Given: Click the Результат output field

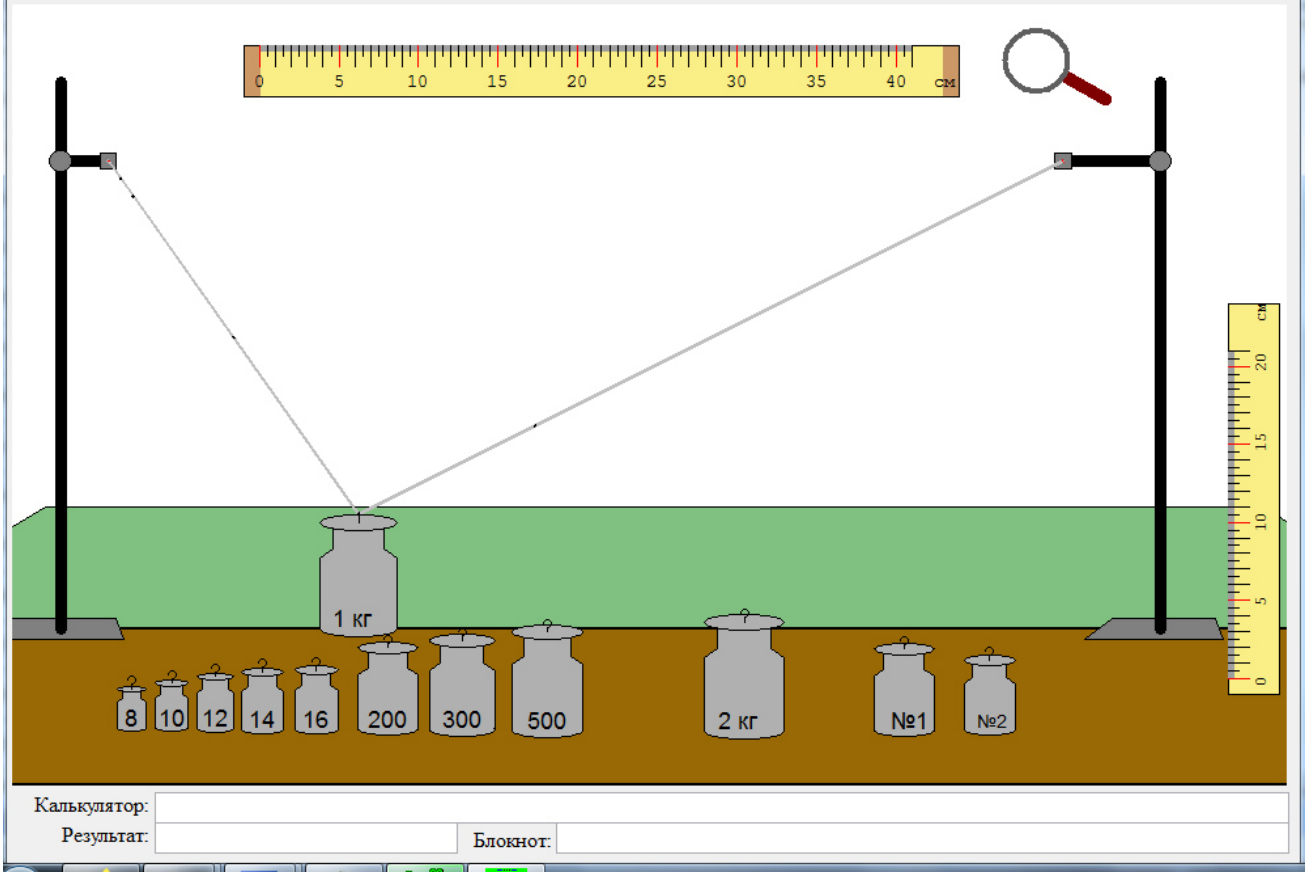Looking at the screenshot, I should (306, 838).
